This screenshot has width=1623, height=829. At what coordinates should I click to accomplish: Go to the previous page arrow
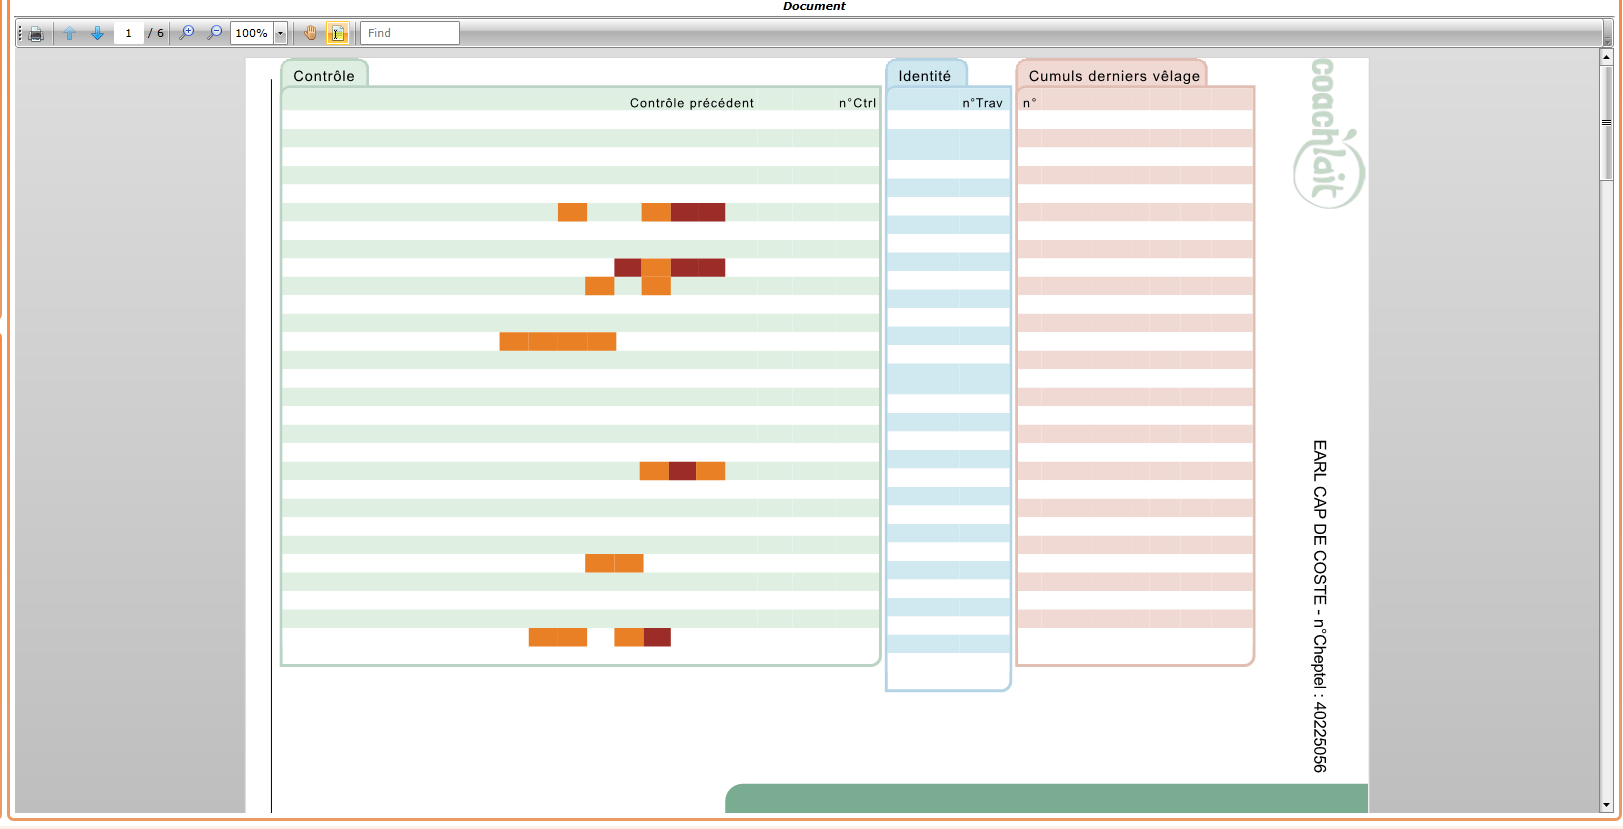(70, 33)
